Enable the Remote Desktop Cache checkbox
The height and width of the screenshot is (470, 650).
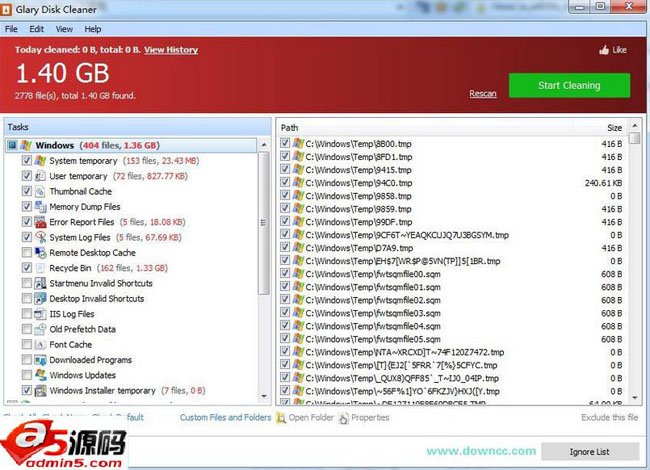27,253
